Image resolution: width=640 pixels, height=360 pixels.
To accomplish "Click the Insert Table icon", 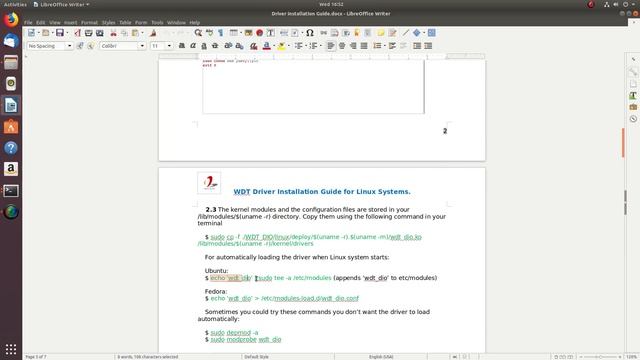I will click(233, 33).
